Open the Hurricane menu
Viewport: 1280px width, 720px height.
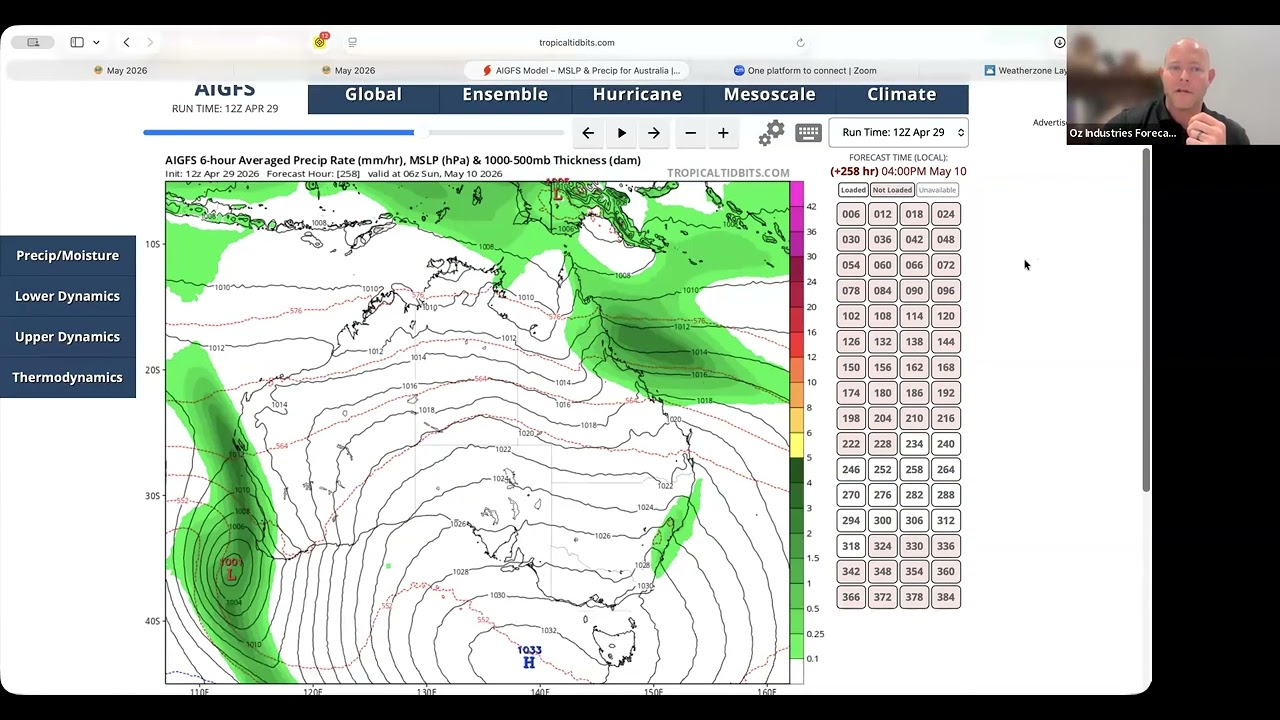(x=637, y=94)
